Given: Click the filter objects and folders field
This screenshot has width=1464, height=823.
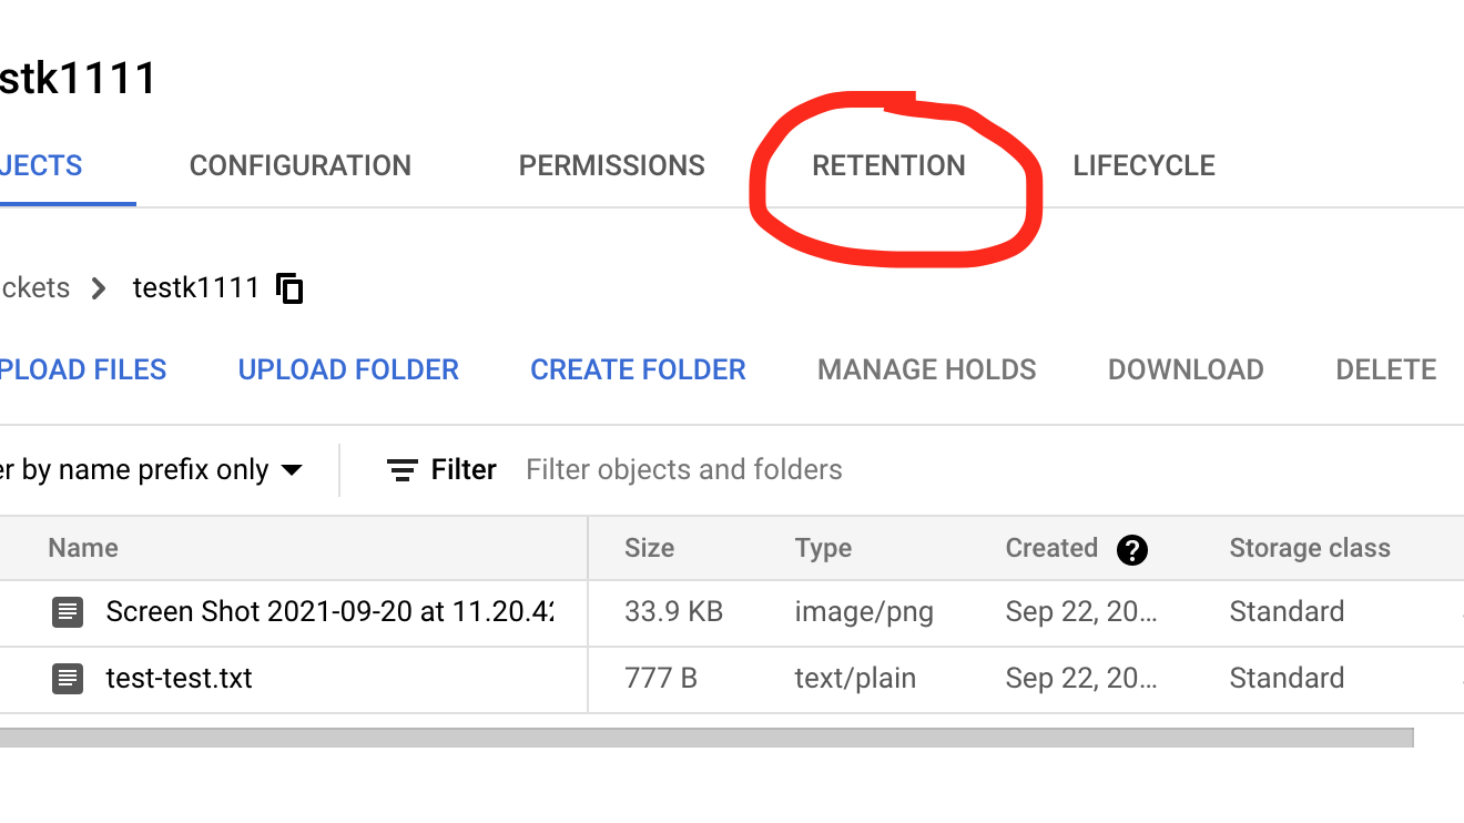Looking at the screenshot, I should pos(683,468).
